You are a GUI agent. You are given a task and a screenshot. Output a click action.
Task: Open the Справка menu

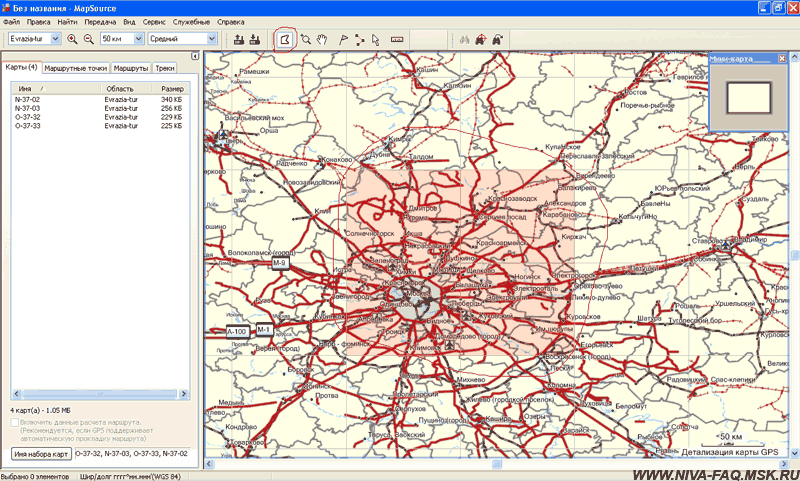pyautogui.click(x=231, y=22)
